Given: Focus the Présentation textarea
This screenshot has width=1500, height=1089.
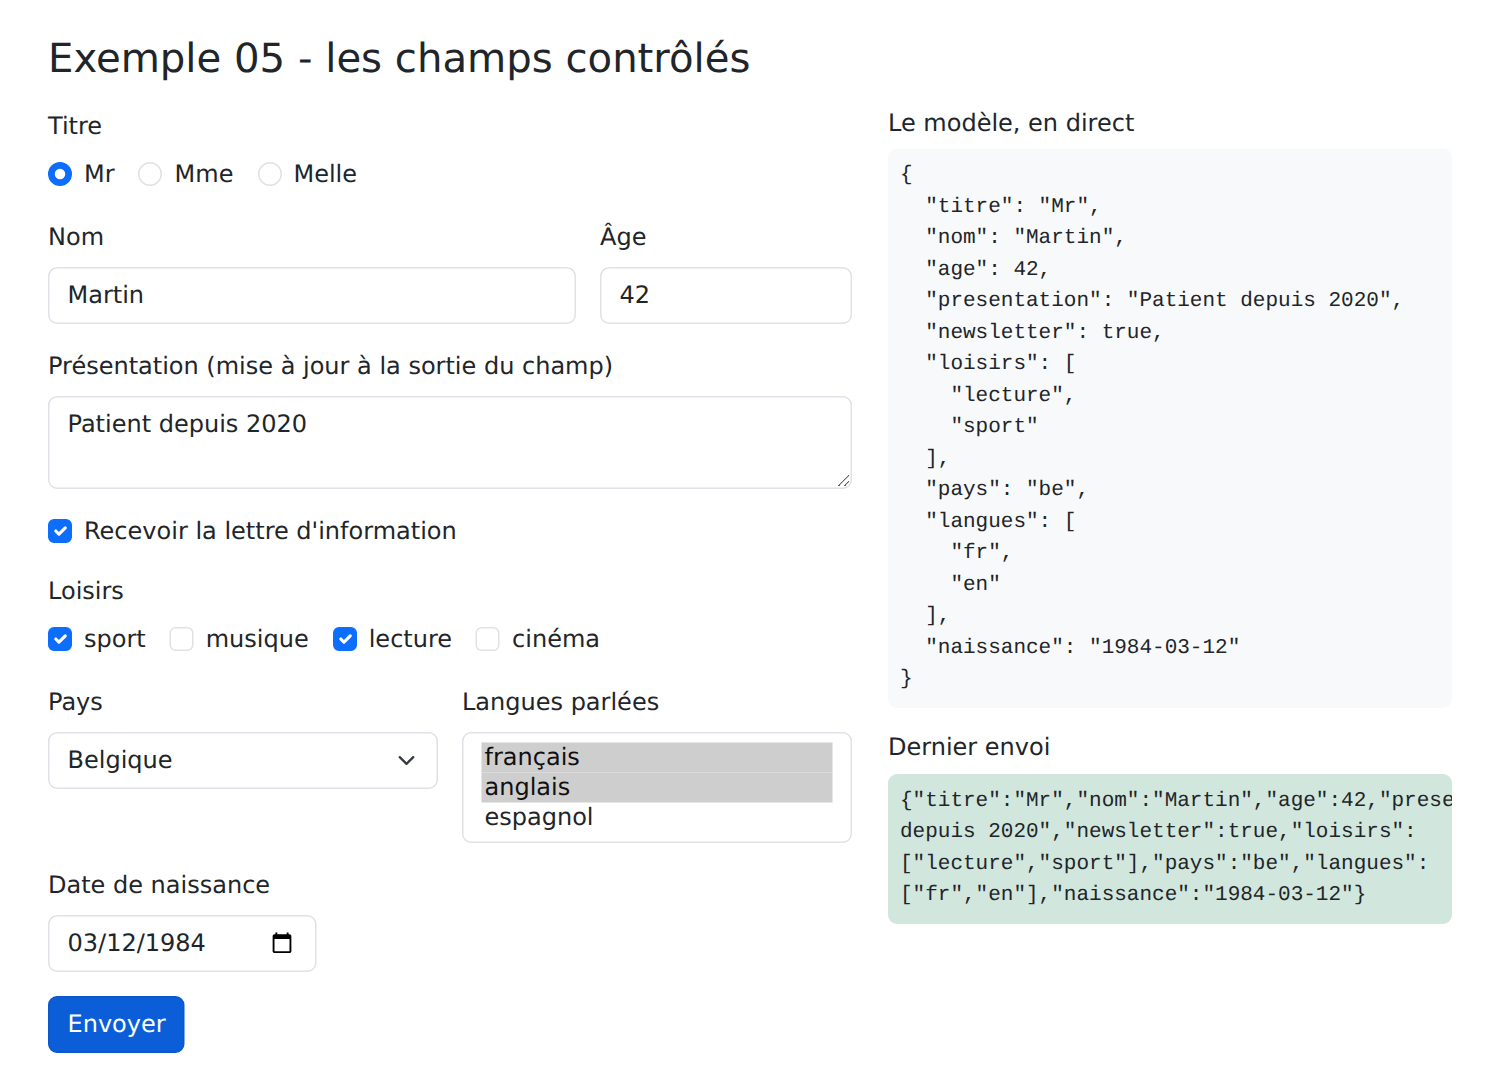Looking at the screenshot, I should coord(450,442).
